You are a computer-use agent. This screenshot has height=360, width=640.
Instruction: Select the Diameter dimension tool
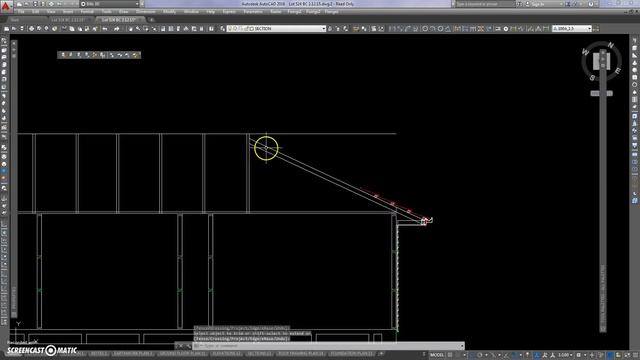coord(440,29)
